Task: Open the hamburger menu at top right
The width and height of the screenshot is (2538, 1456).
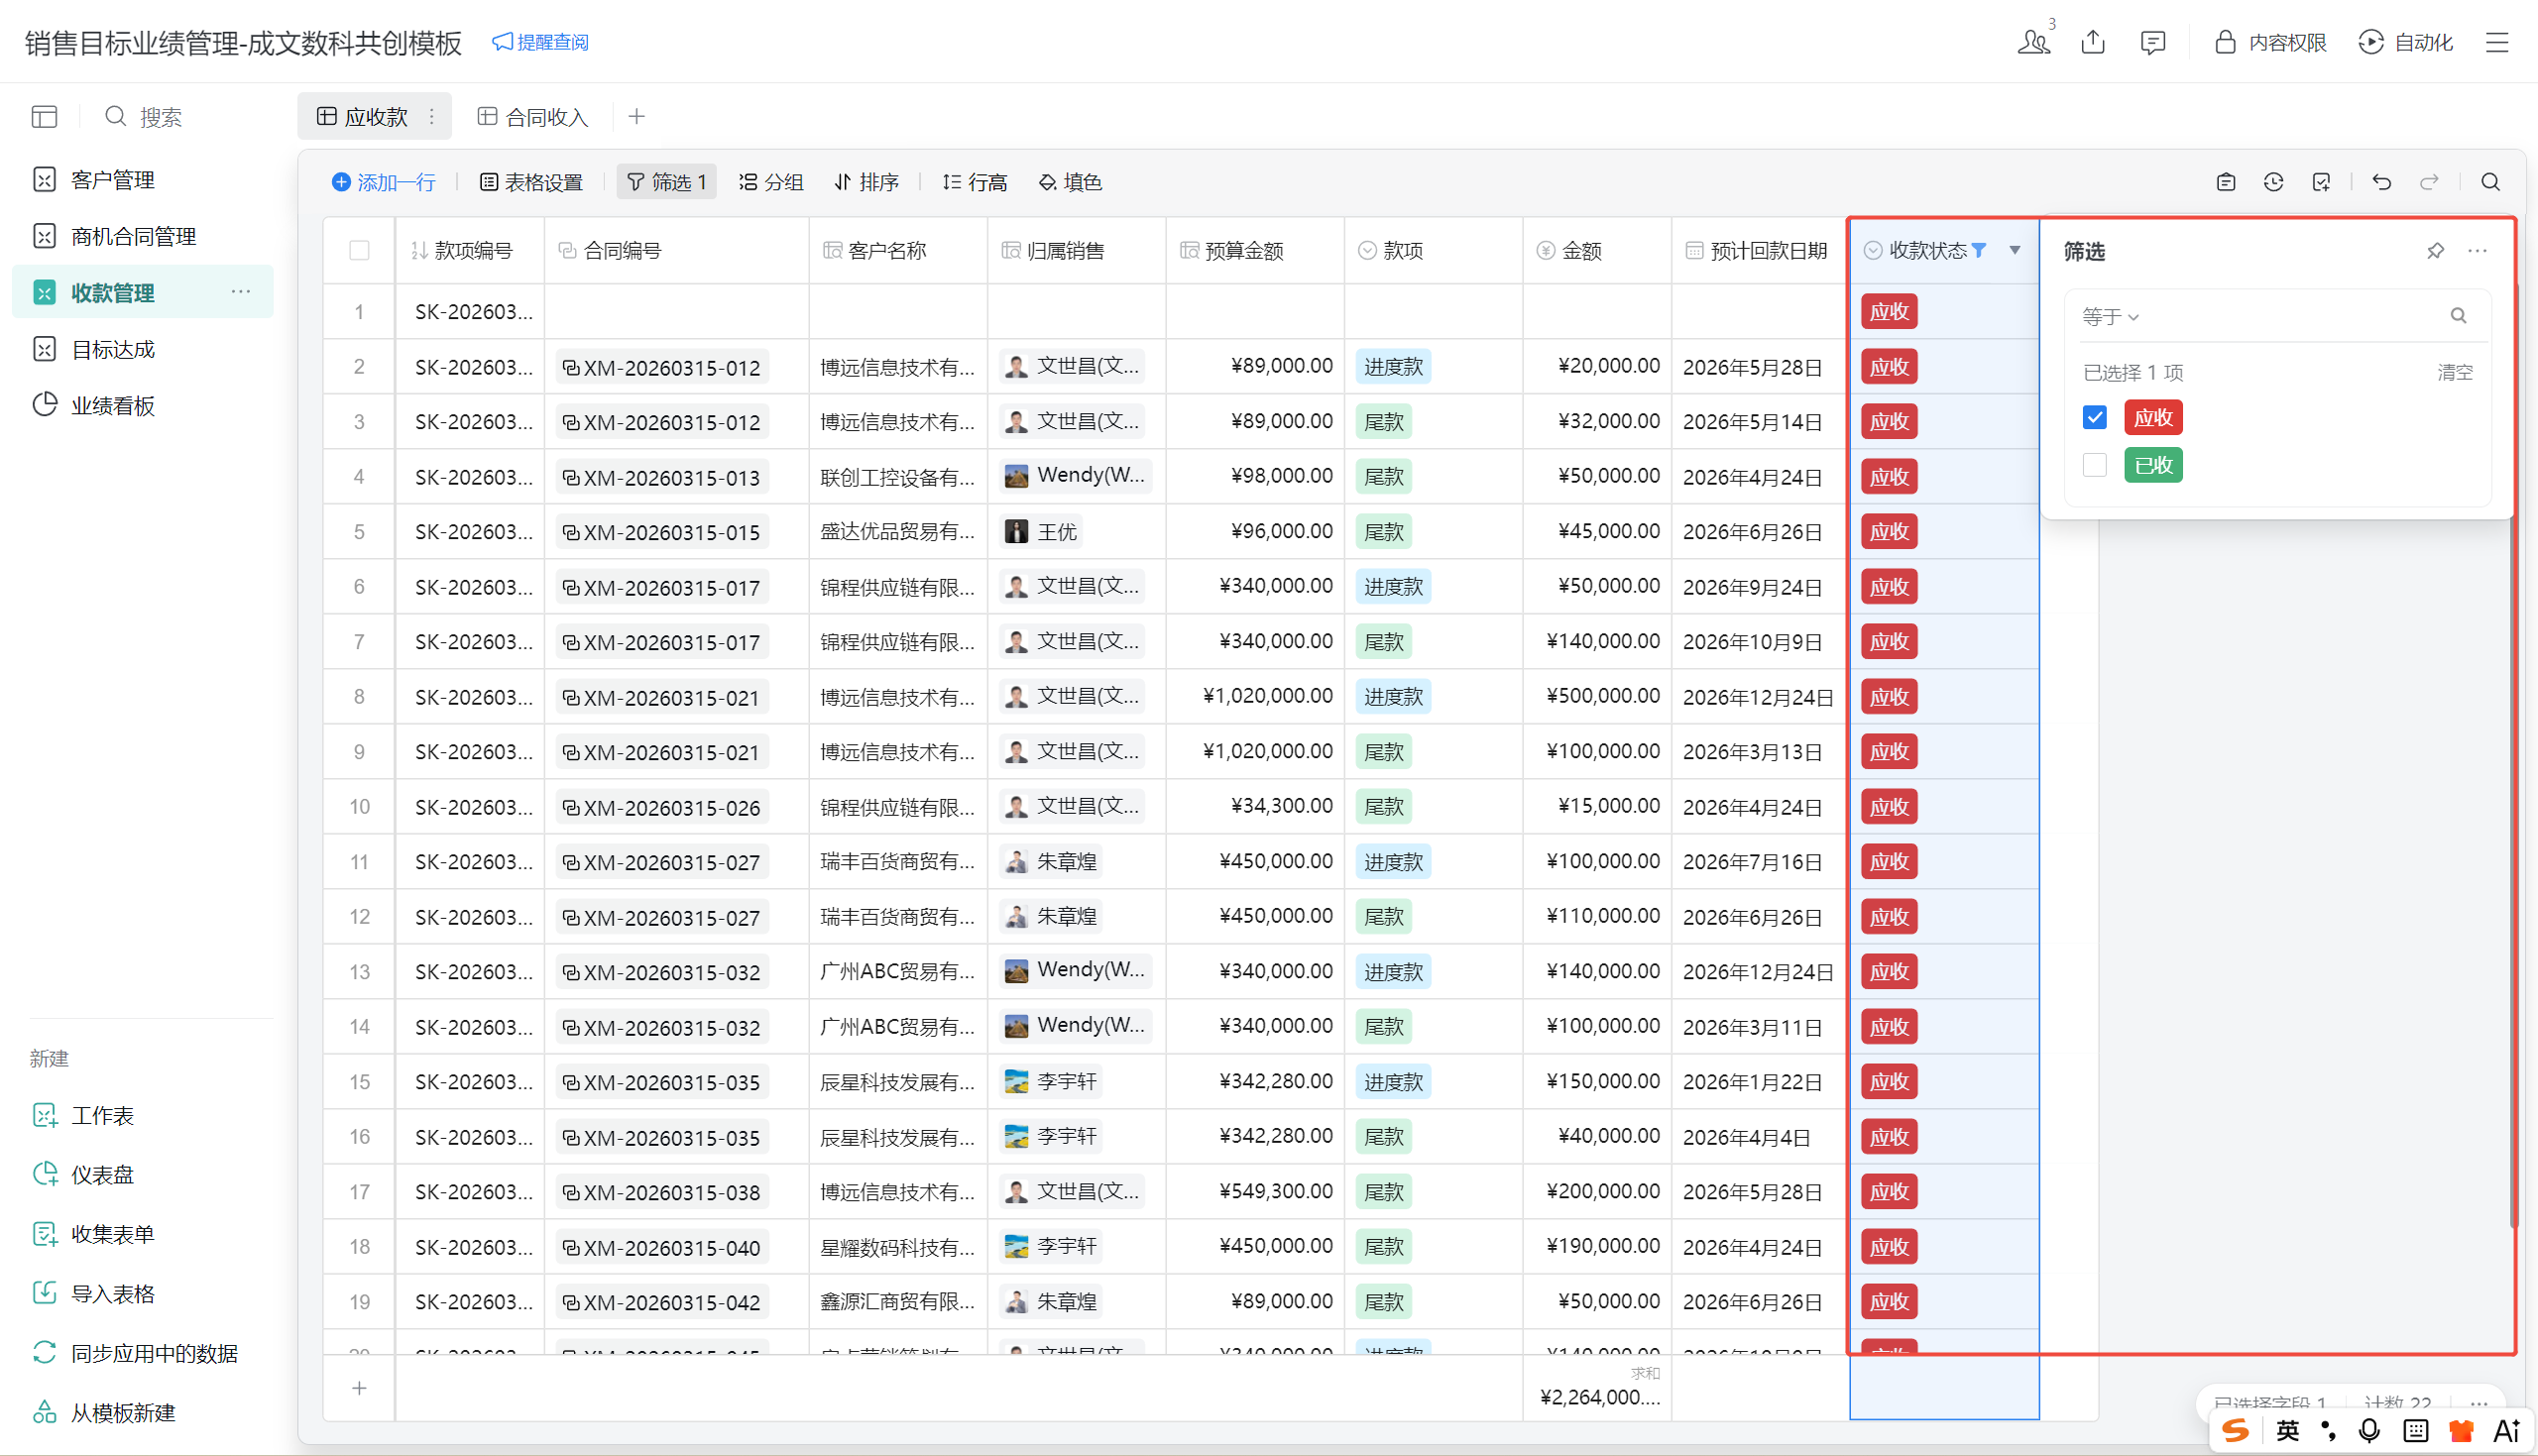Action: [2497, 42]
